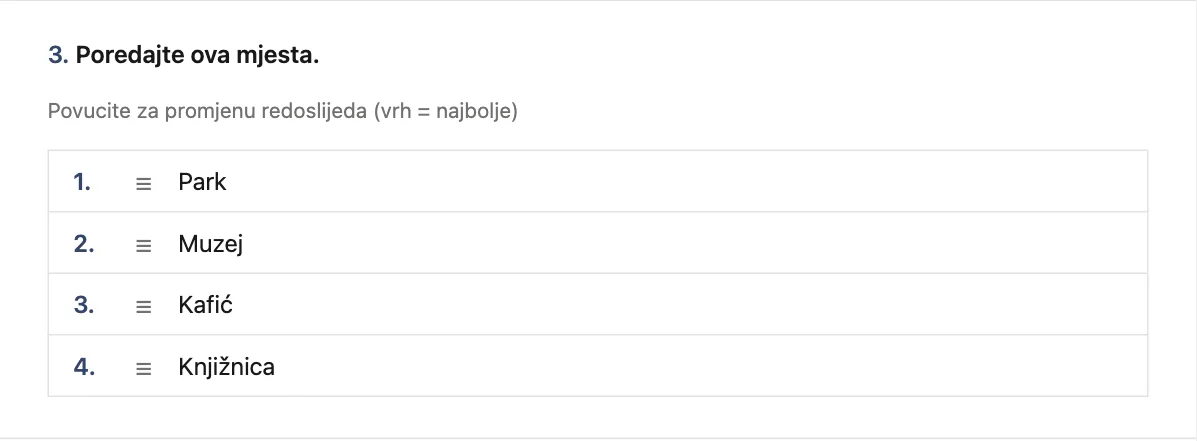
Task: Click the hint text Povucite za promjenu redoslijeda
Action: tap(208, 111)
